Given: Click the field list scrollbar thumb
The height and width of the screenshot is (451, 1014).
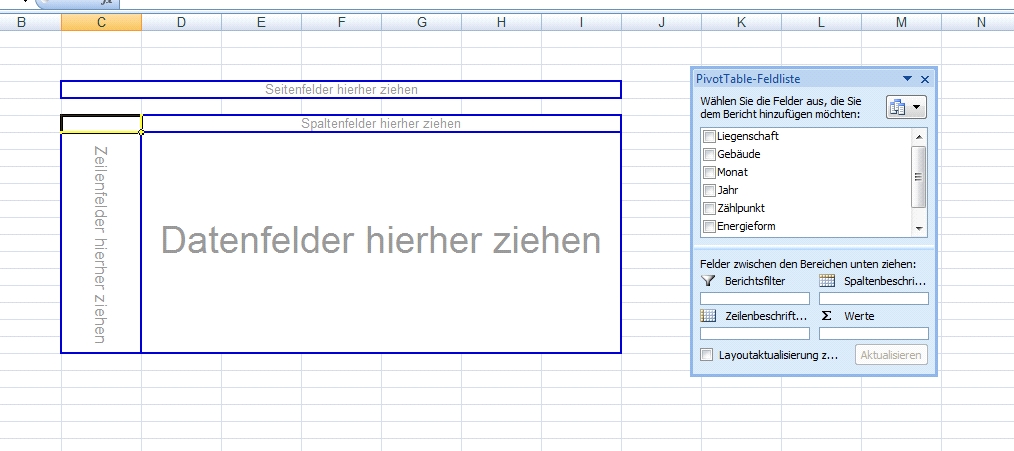Looking at the screenshot, I should 918,177.
